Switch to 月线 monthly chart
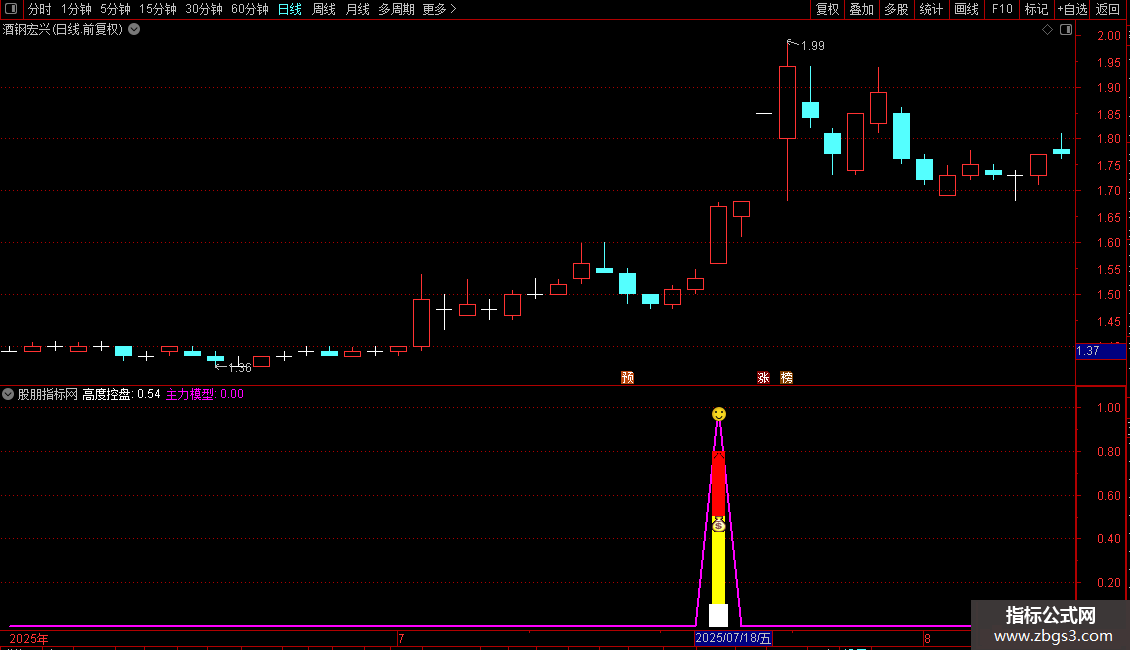1130x650 pixels. [357, 9]
